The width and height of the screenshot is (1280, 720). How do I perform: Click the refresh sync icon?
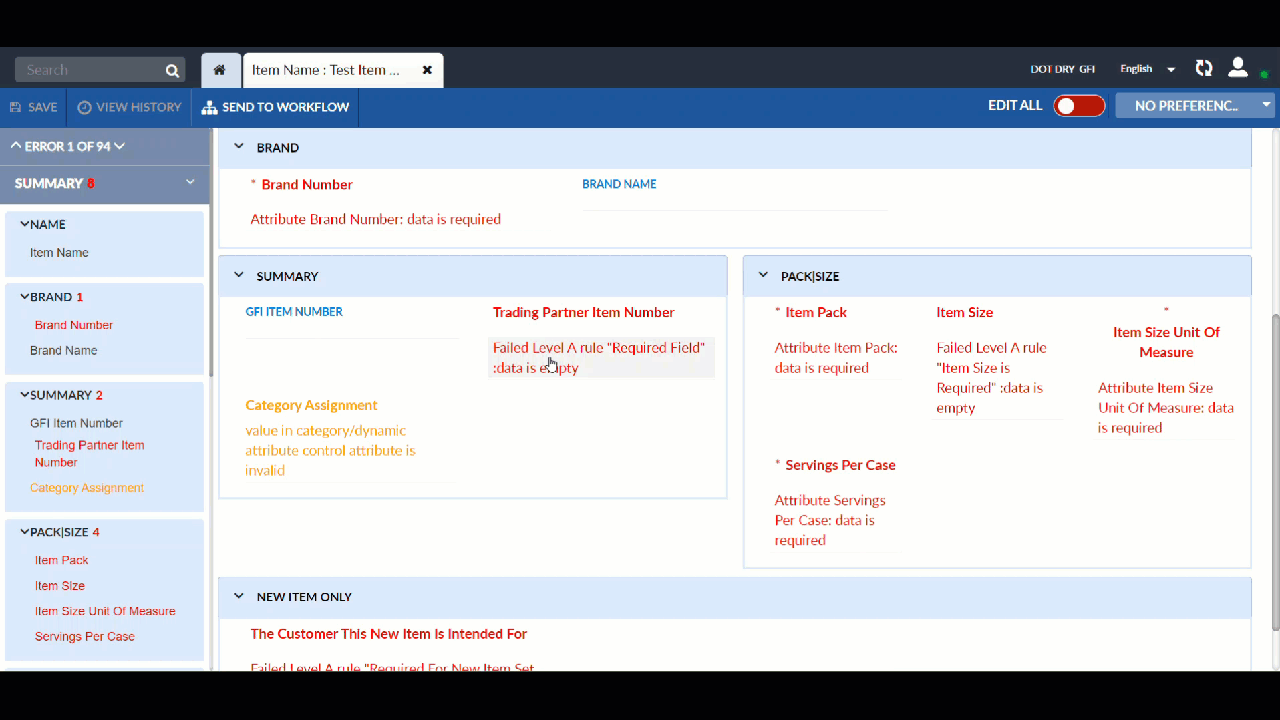[1204, 69]
